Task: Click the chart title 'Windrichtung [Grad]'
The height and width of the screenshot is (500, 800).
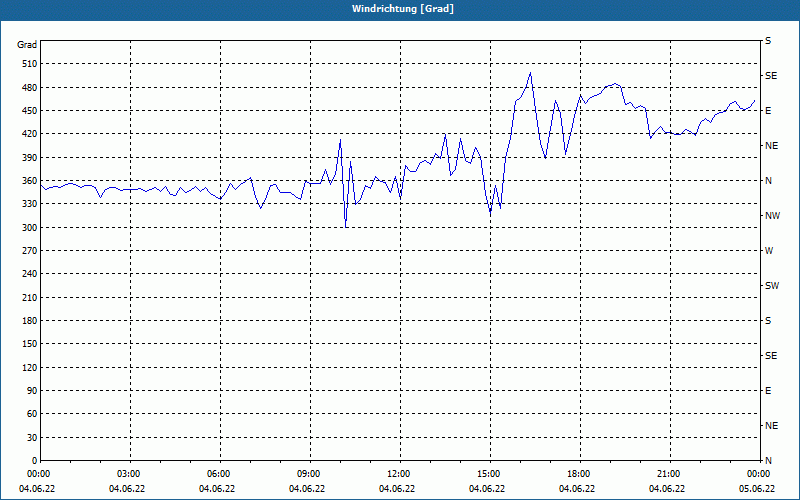Action: point(403,9)
